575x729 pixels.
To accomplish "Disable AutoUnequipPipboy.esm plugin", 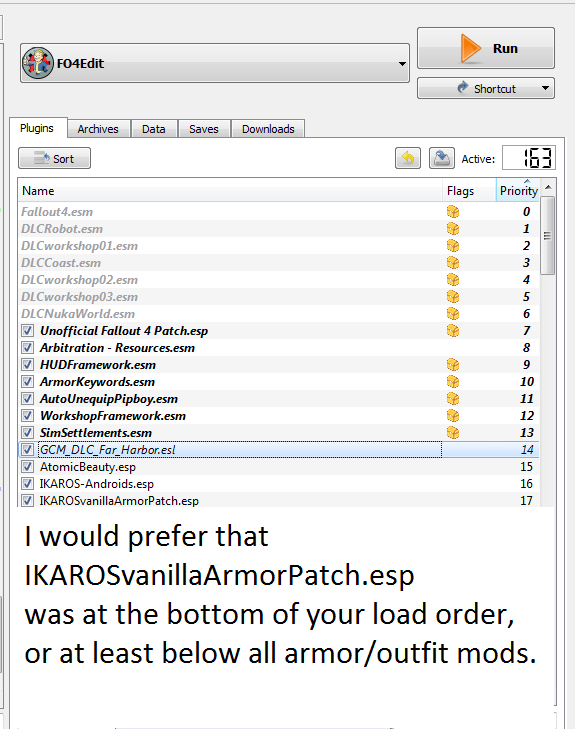I will [27, 398].
